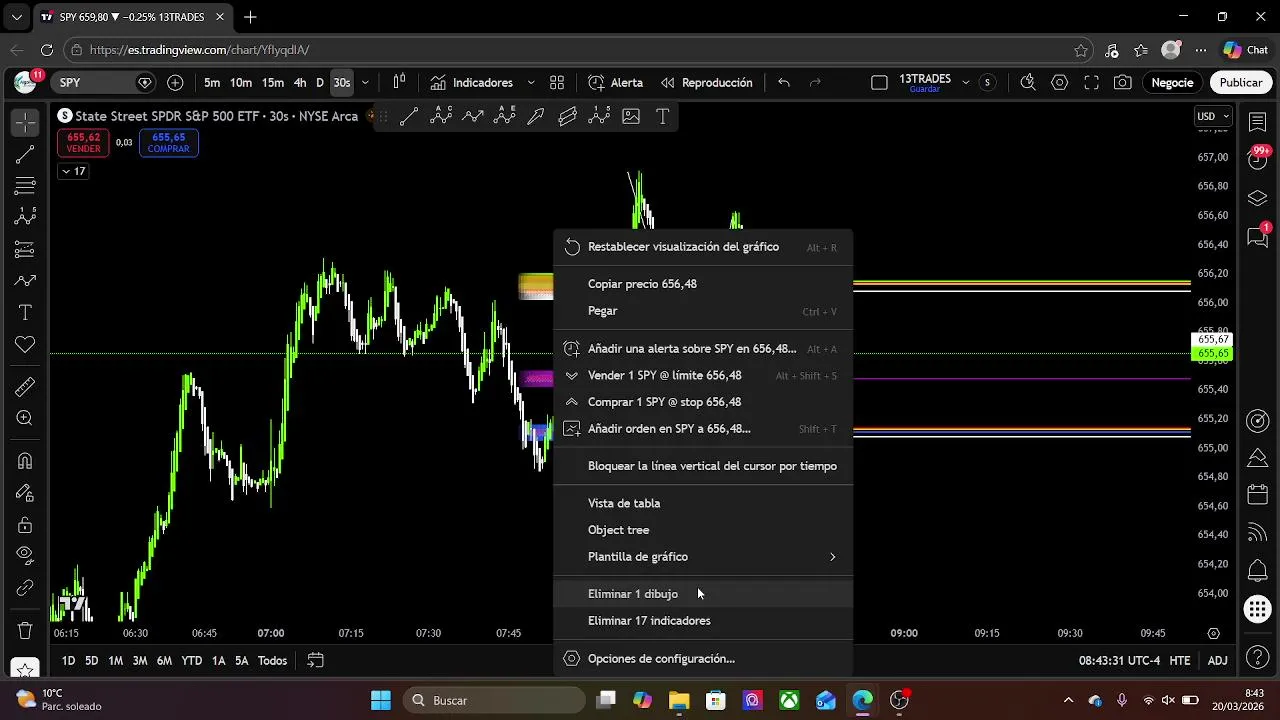Image resolution: width=1280 pixels, height=720 pixels.
Task: Click VENDER 655,62 sell button
Action: [x=84, y=143]
